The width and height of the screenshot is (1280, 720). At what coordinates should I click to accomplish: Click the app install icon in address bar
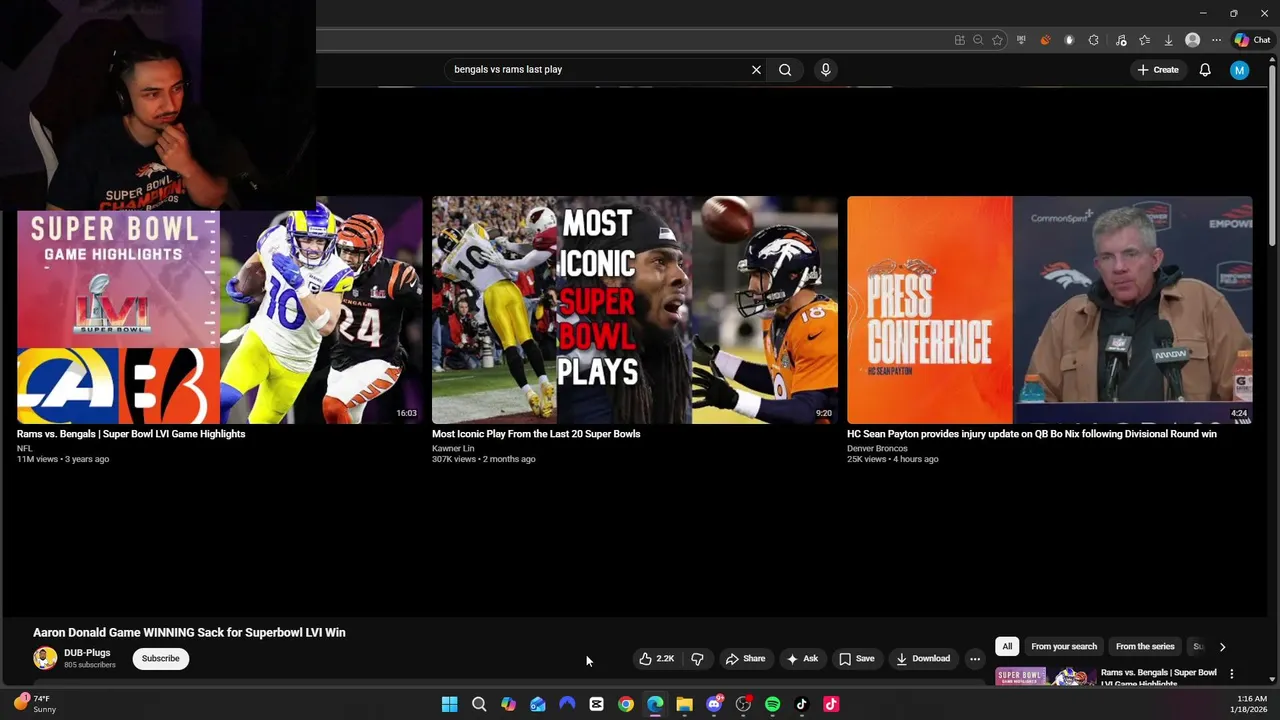(x=960, y=40)
